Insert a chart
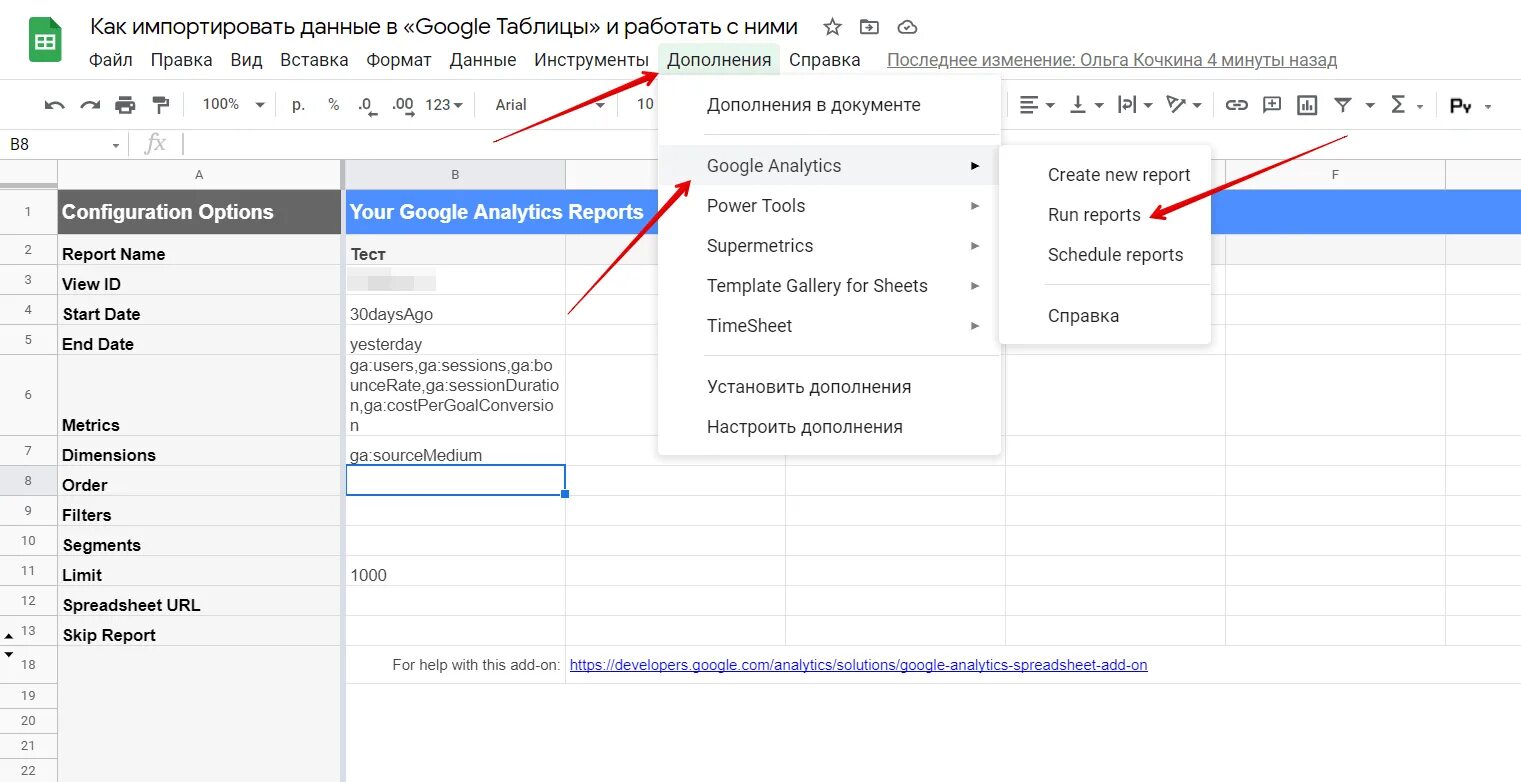The width and height of the screenshot is (1521, 782). click(x=1307, y=105)
